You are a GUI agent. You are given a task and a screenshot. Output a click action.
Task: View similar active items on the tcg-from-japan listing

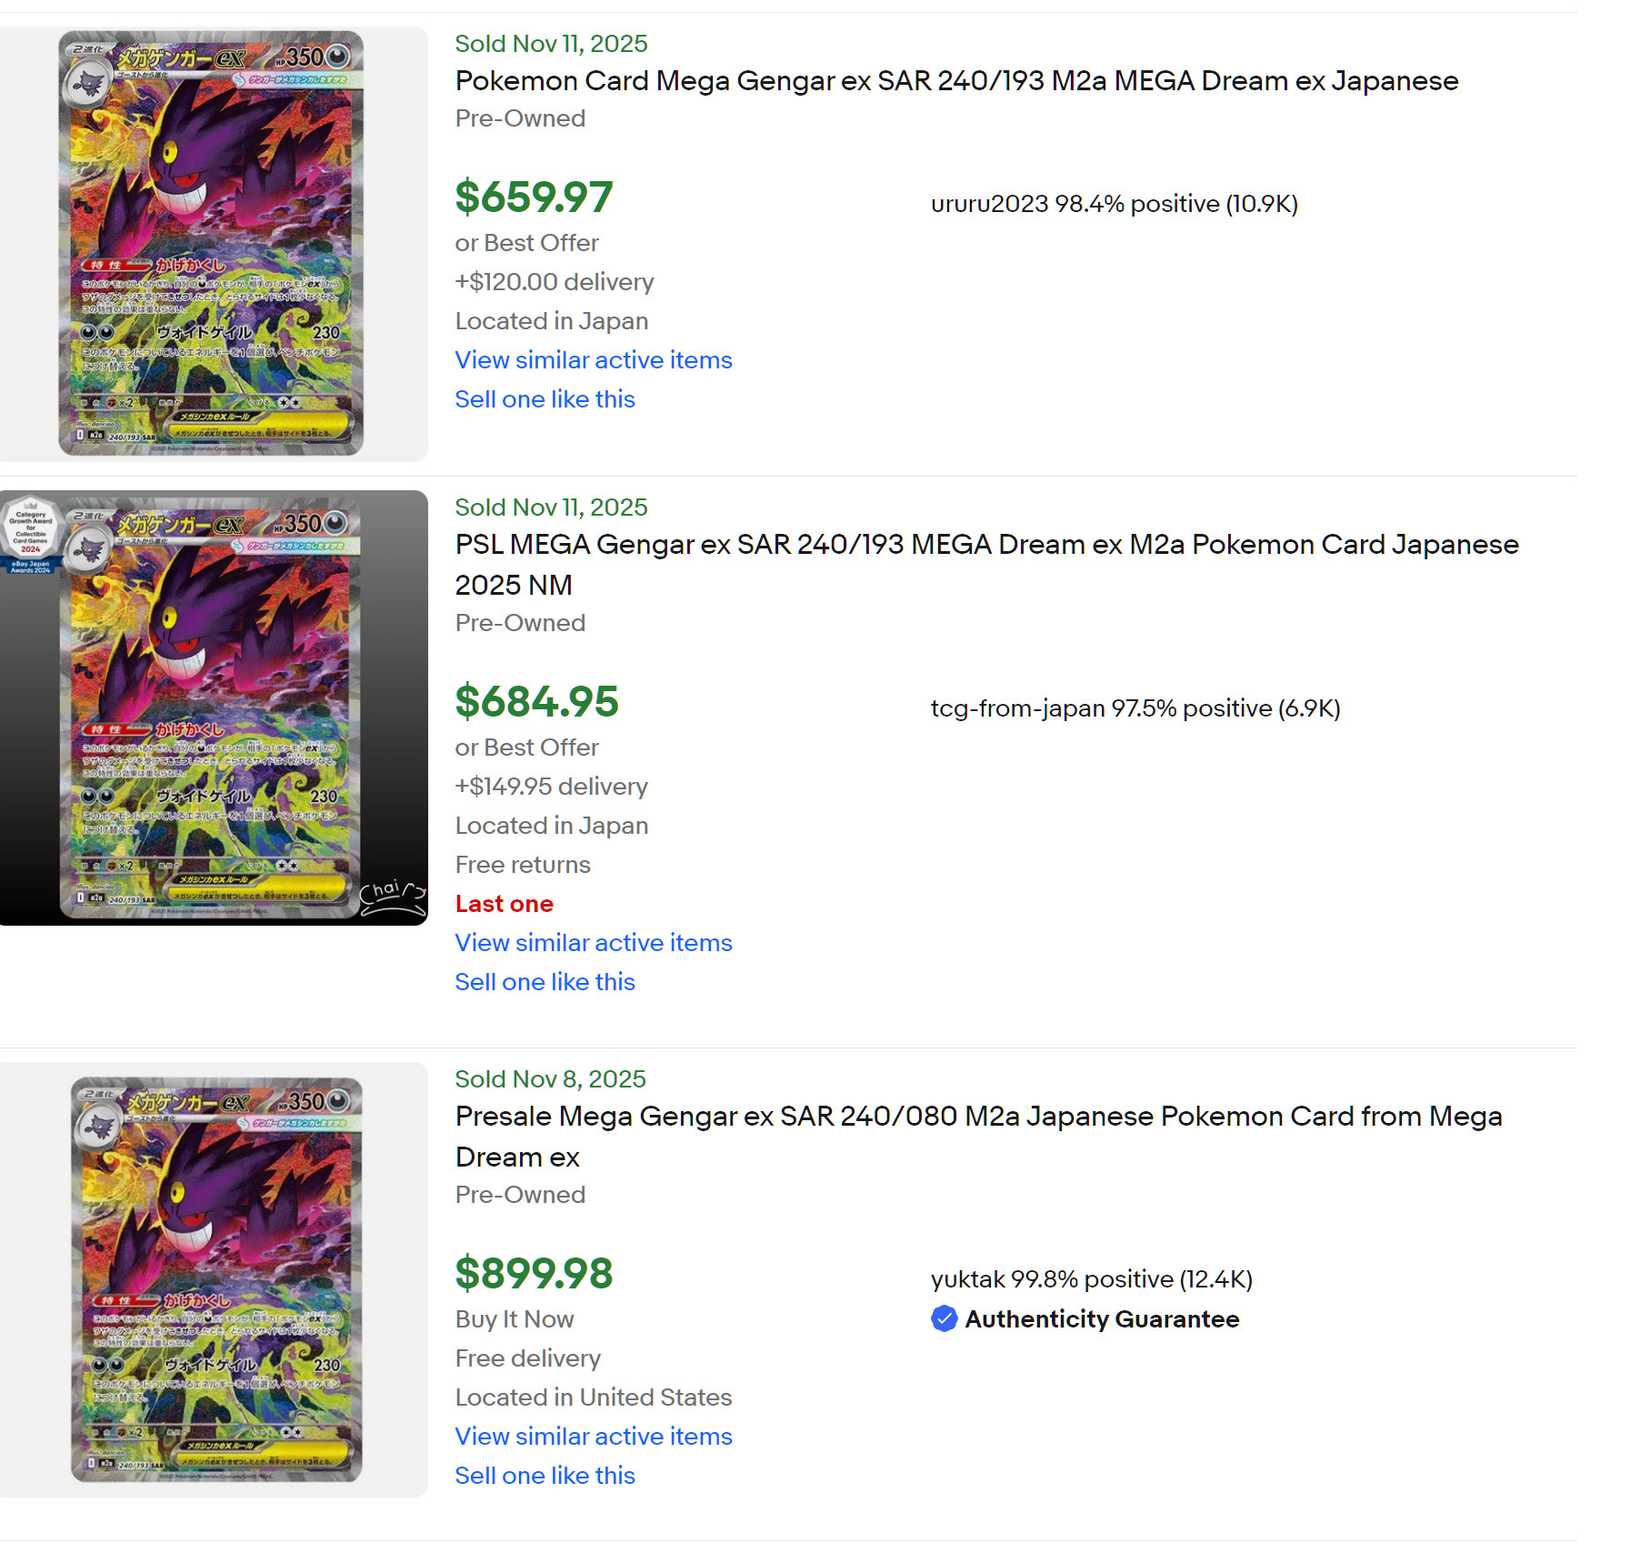pyautogui.click(x=593, y=943)
